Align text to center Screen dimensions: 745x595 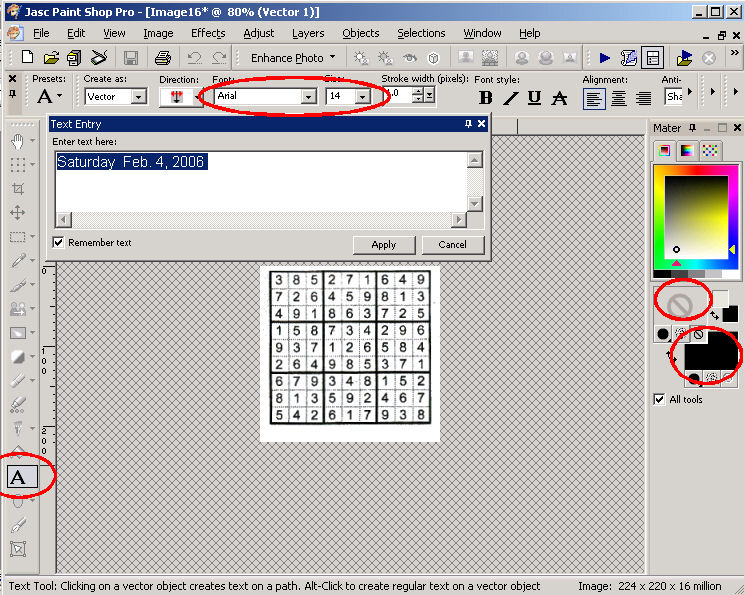click(x=619, y=97)
